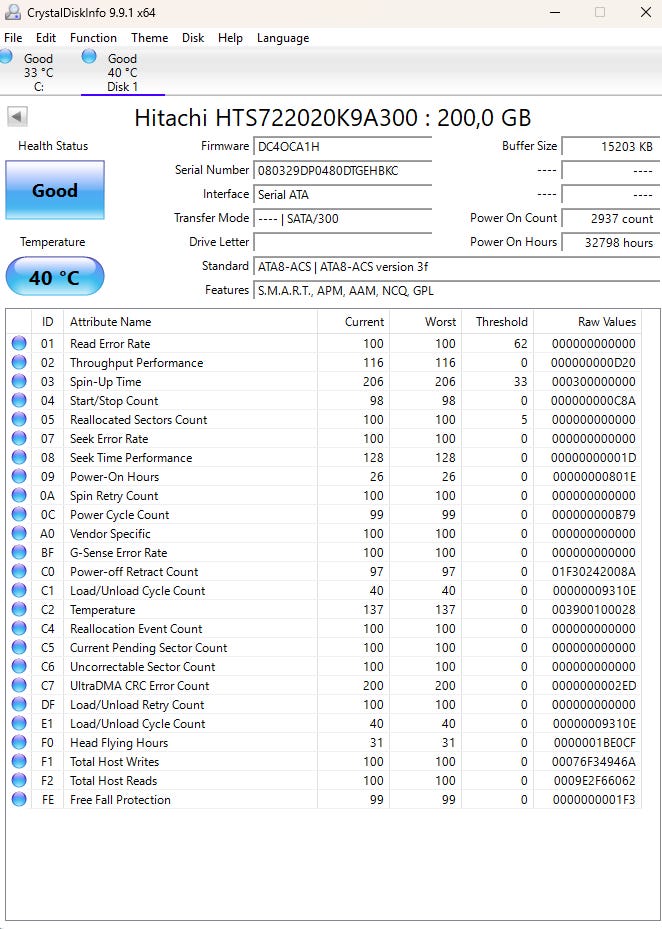Open the Help menu
Screen dimensions: 662x929
(x=230, y=37)
